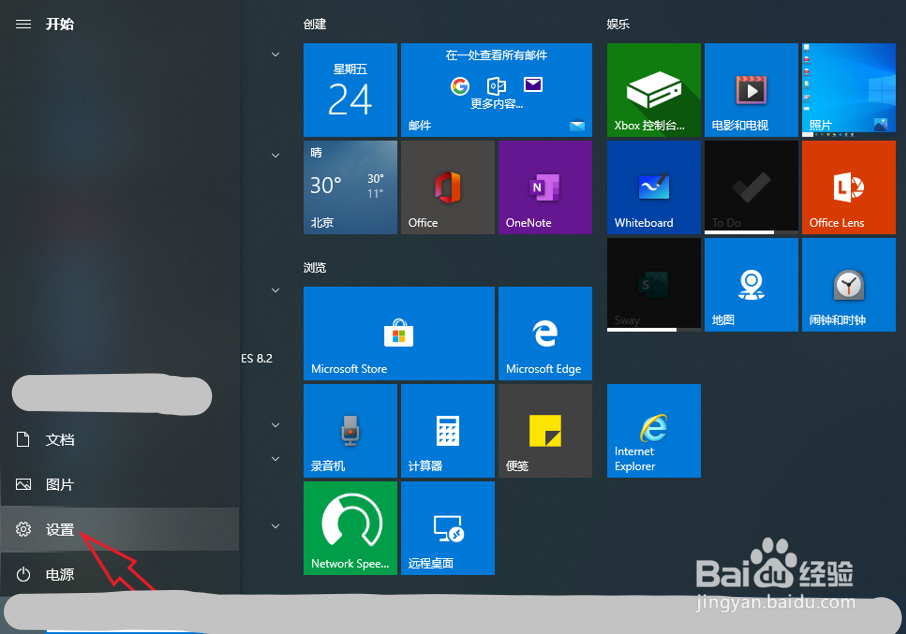Screen dimensions: 906x634
Task: Launch the Office tile
Action: pyautogui.click(x=448, y=187)
